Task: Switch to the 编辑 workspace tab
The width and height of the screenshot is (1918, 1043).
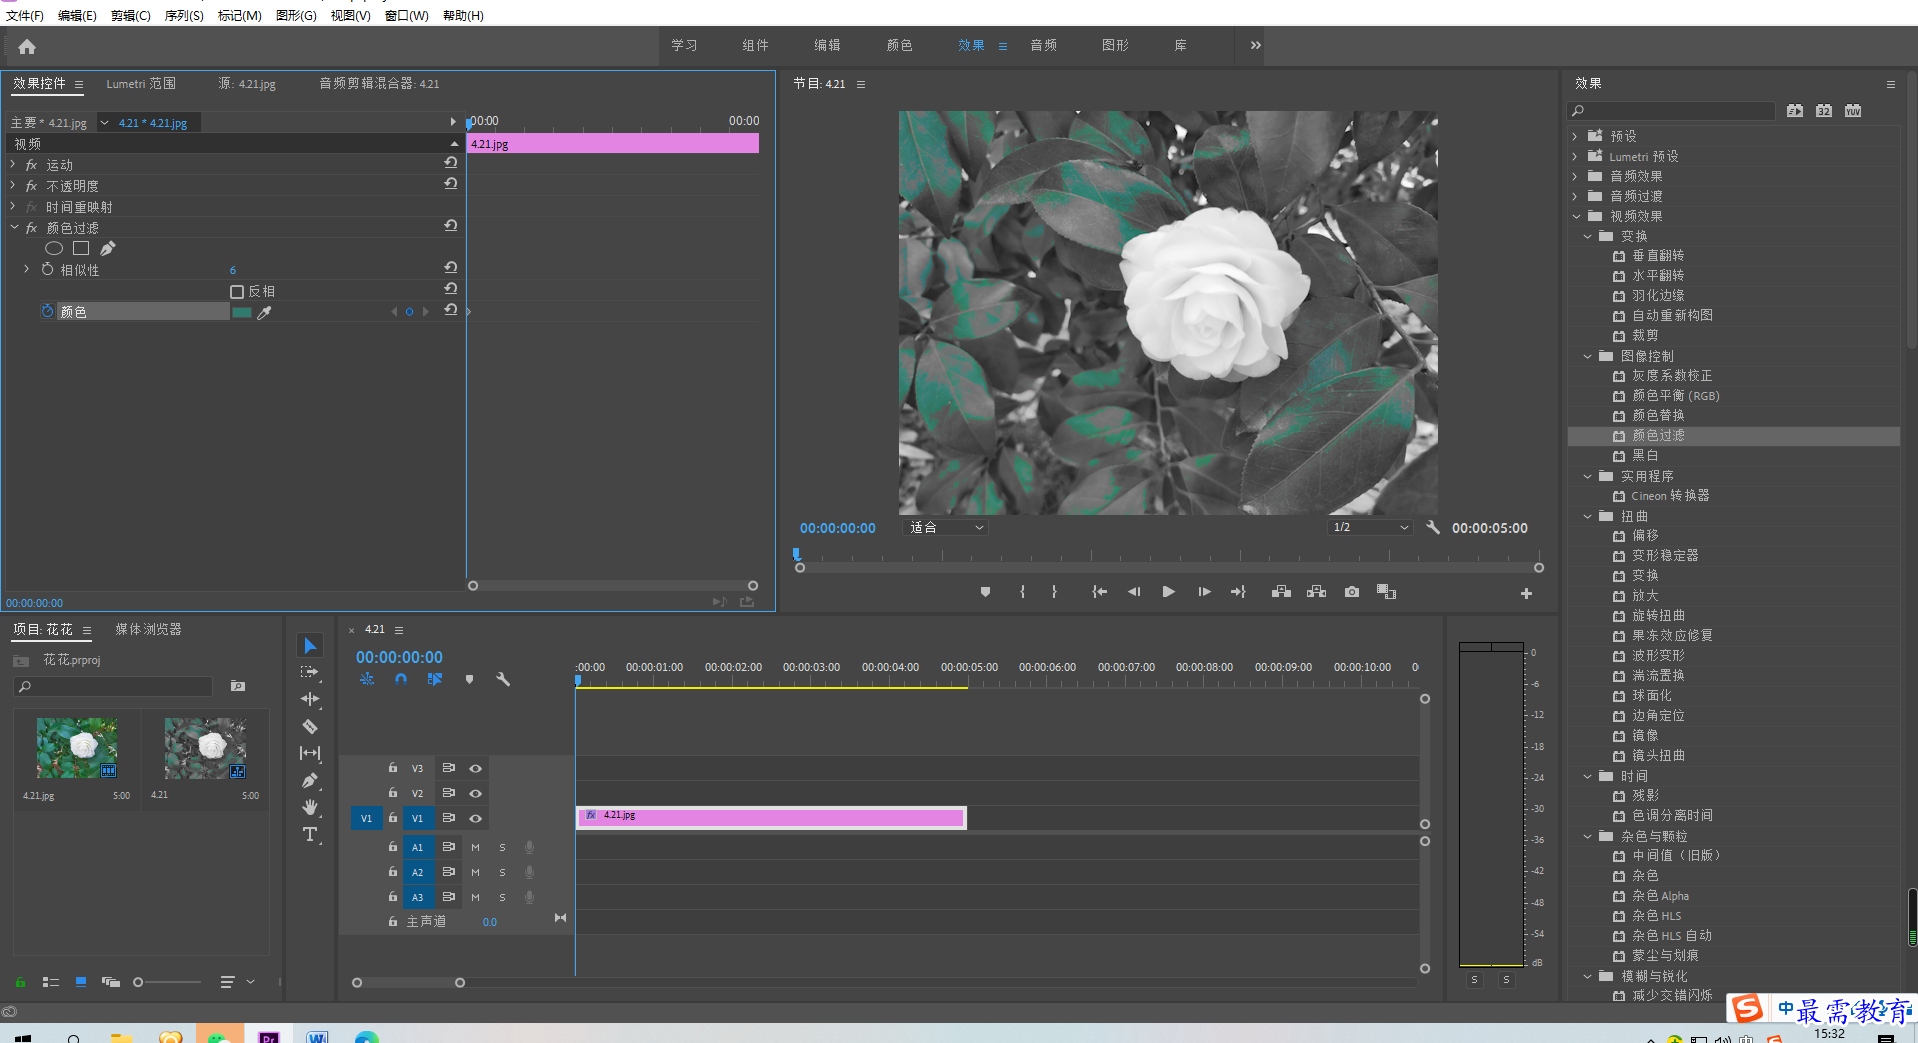Action: click(x=827, y=45)
